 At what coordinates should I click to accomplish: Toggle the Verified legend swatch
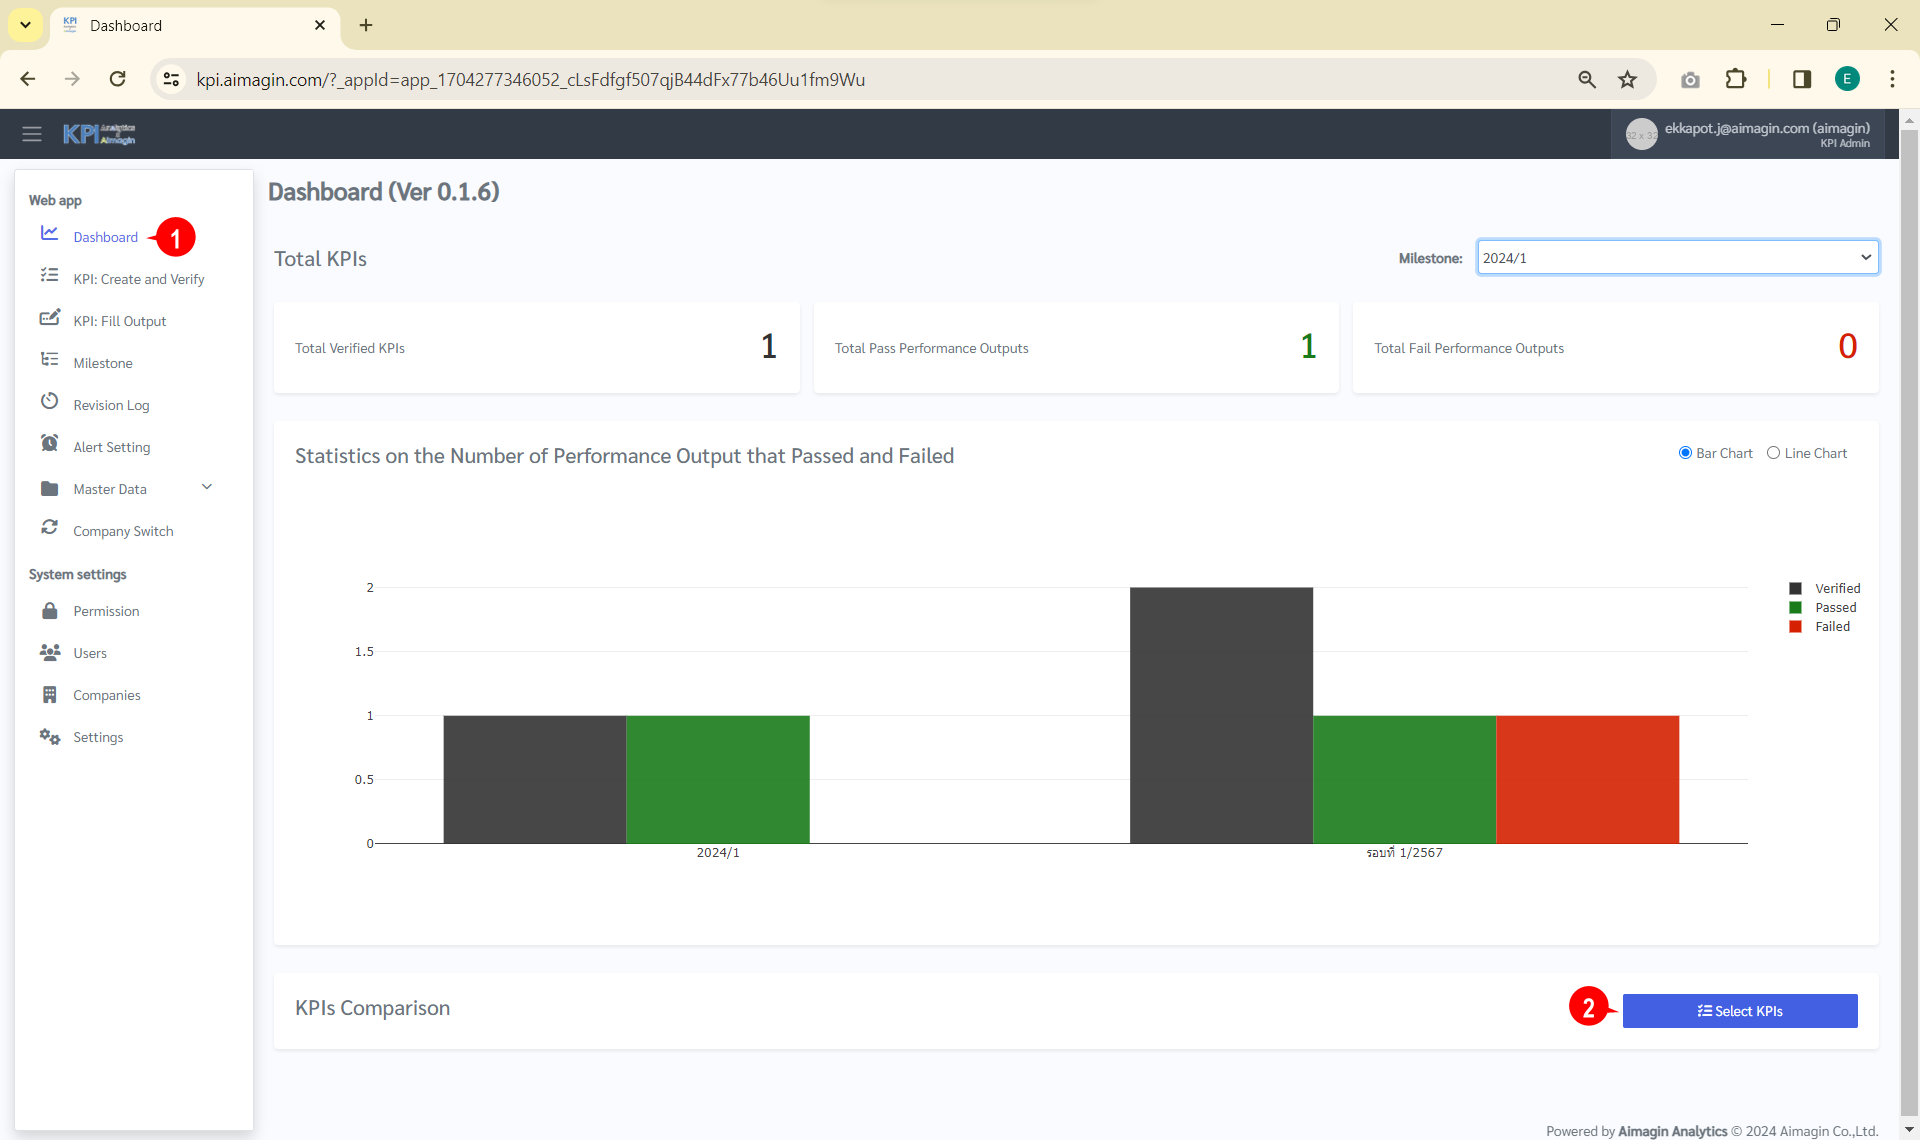pos(1795,588)
